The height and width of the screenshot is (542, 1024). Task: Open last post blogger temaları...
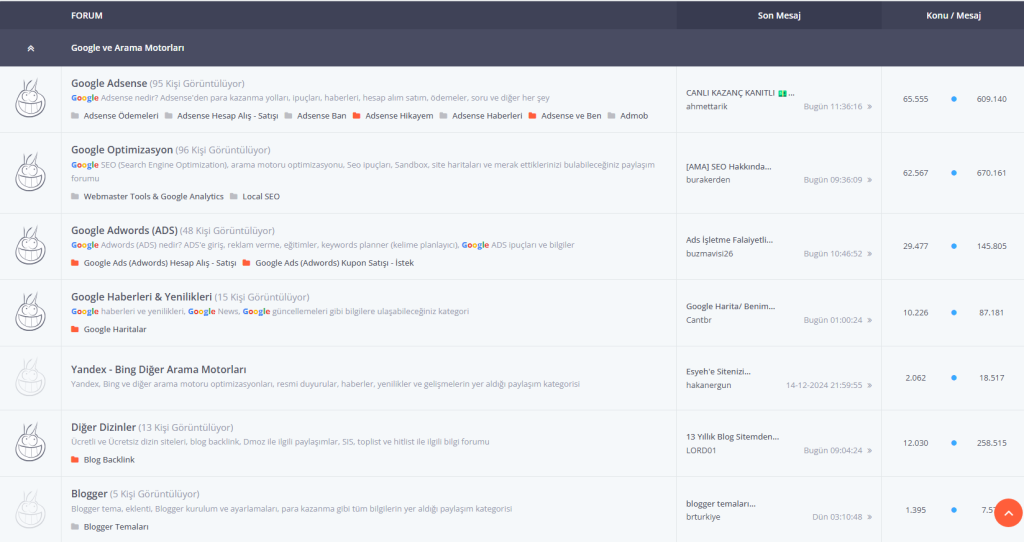(720, 503)
